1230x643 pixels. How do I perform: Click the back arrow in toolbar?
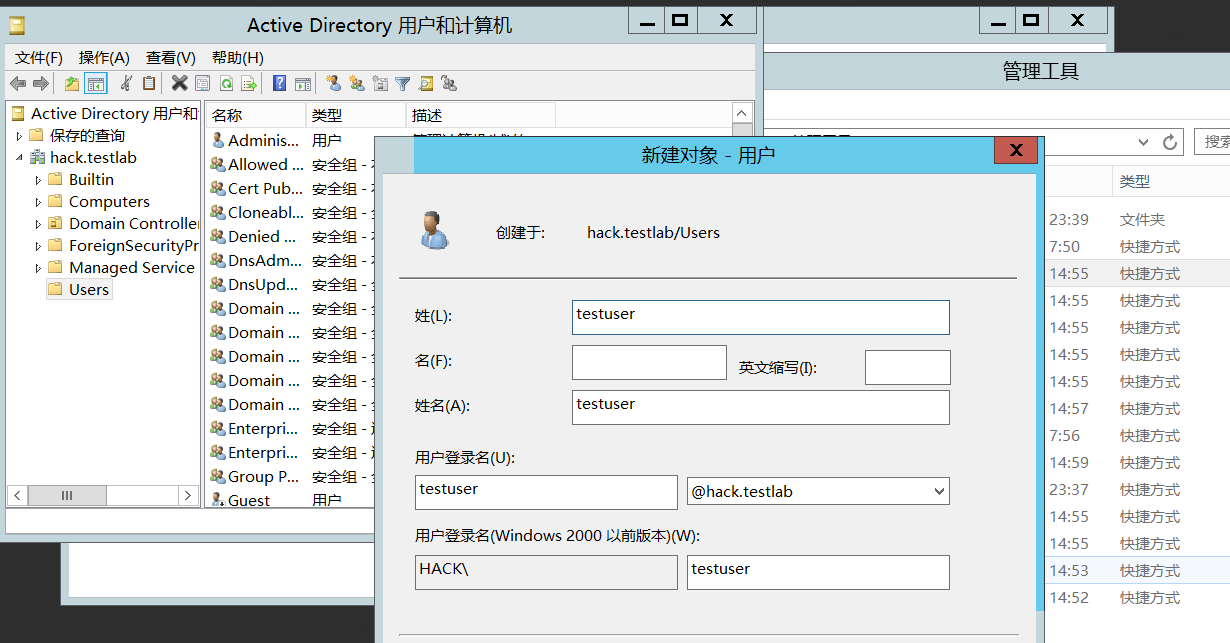(18, 84)
